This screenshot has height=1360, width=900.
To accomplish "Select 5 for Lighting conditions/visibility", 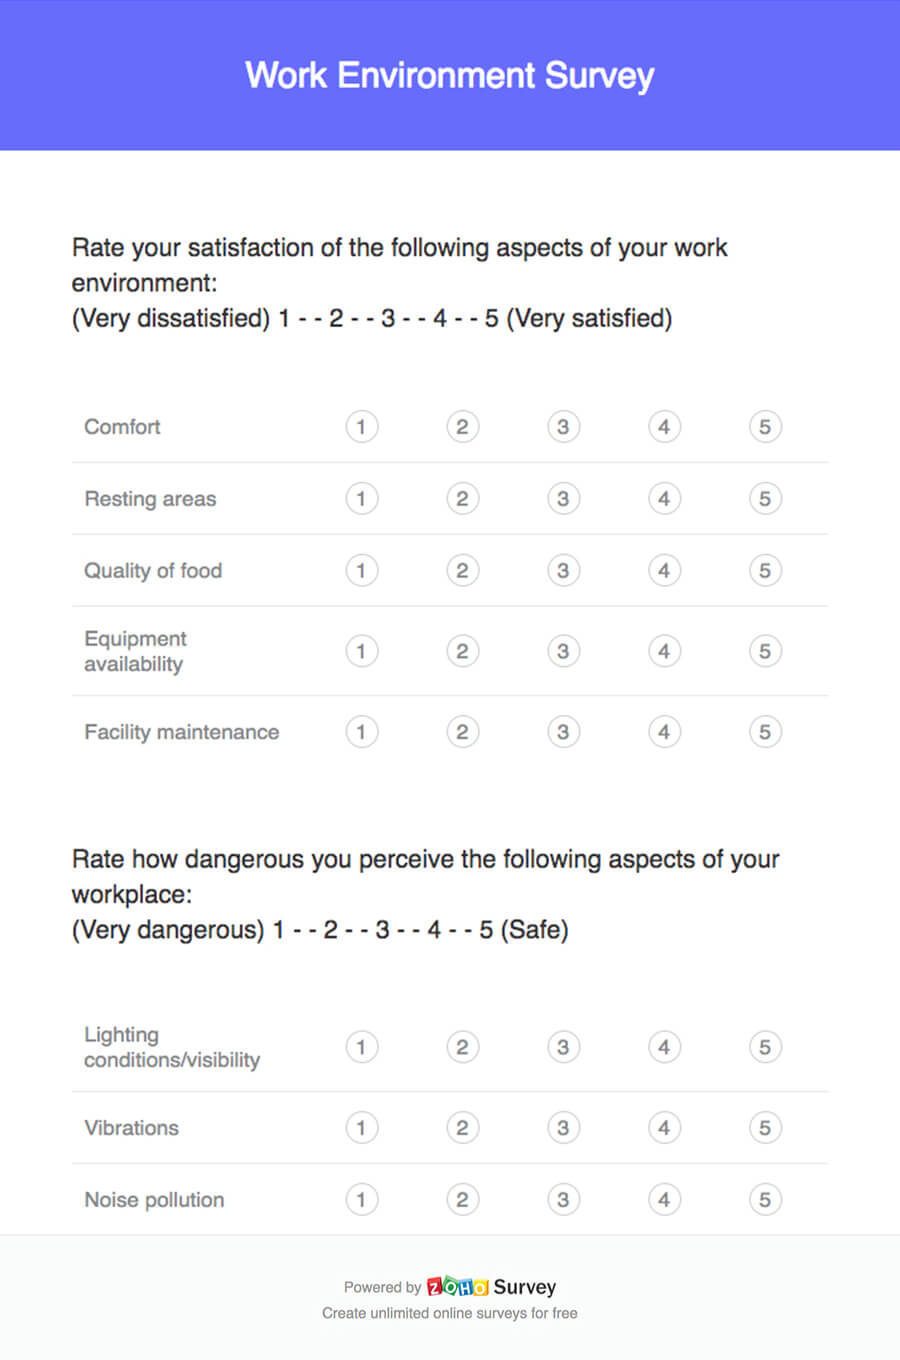I will coord(765,1047).
